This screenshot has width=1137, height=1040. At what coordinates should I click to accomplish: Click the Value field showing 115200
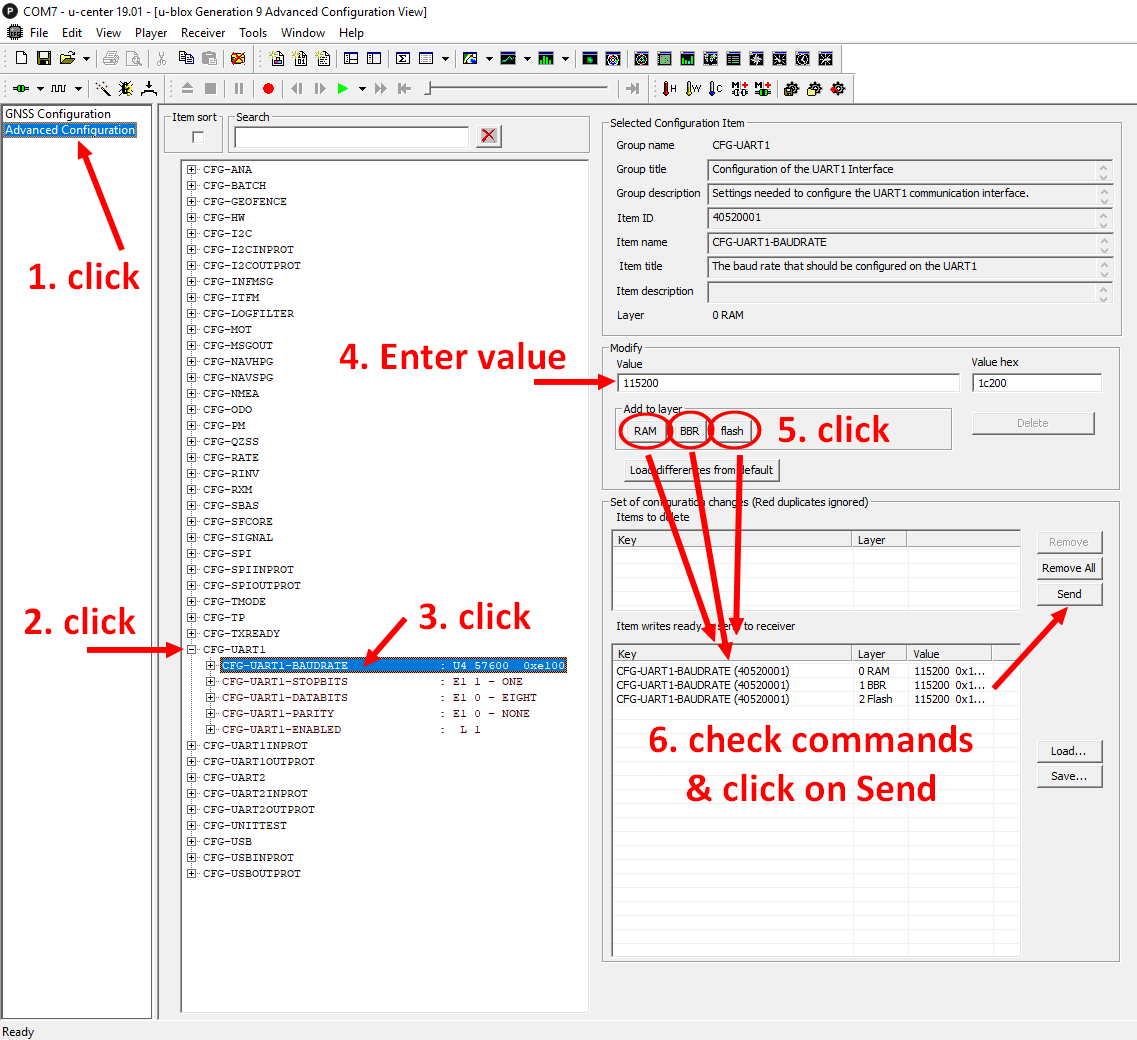click(788, 383)
